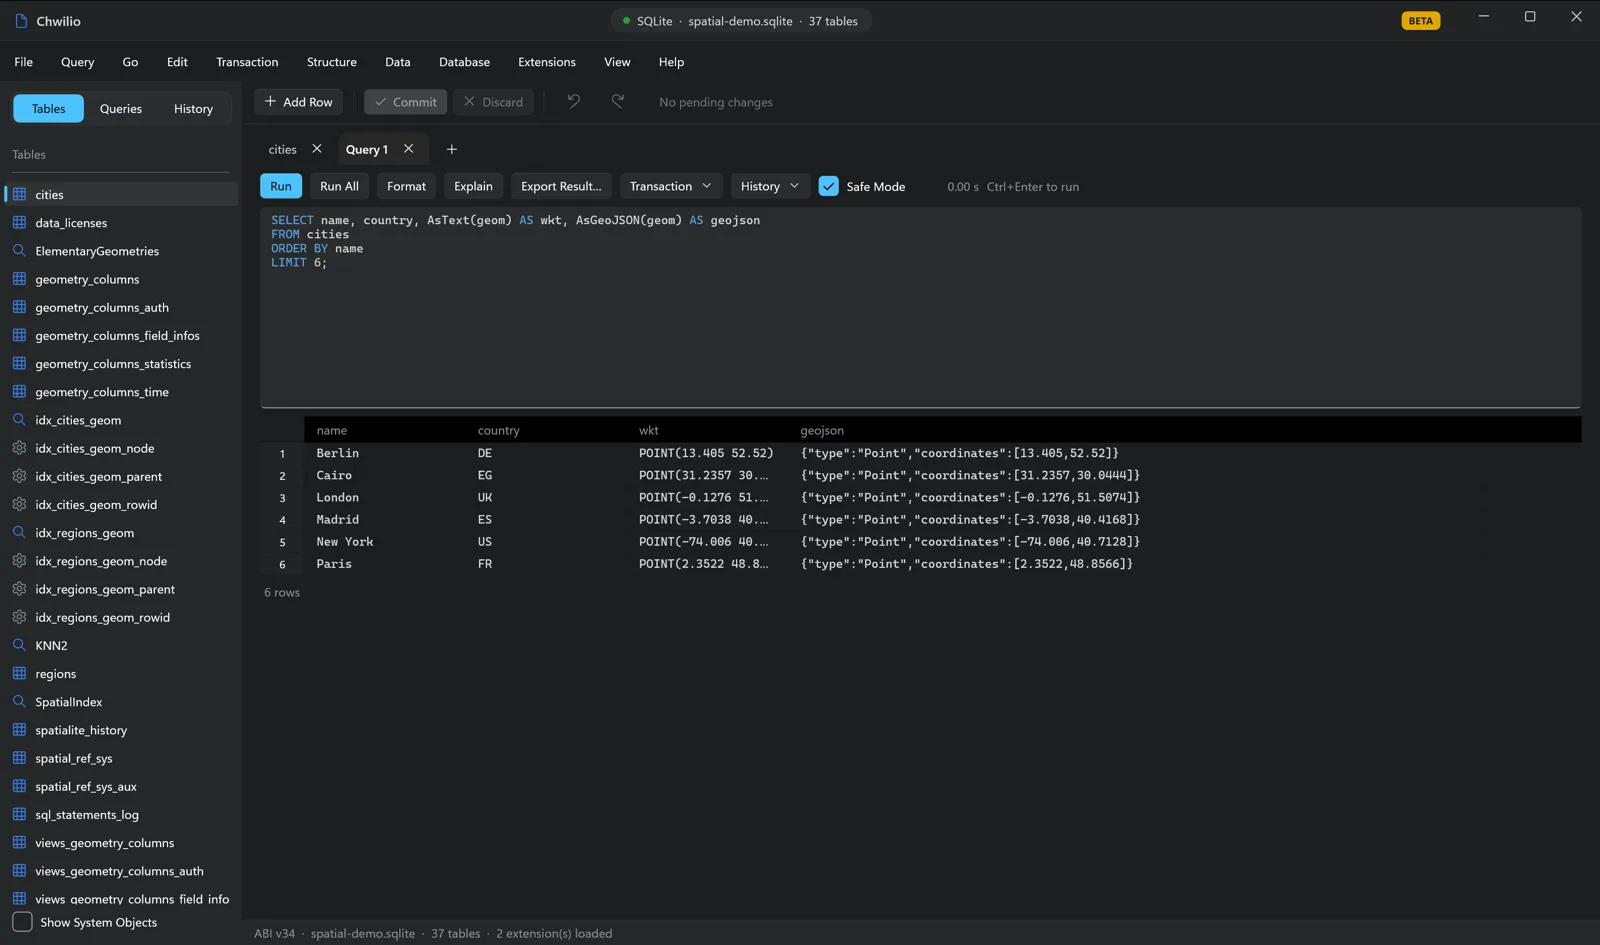
Task: Click the Run All button
Action: coord(339,186)
